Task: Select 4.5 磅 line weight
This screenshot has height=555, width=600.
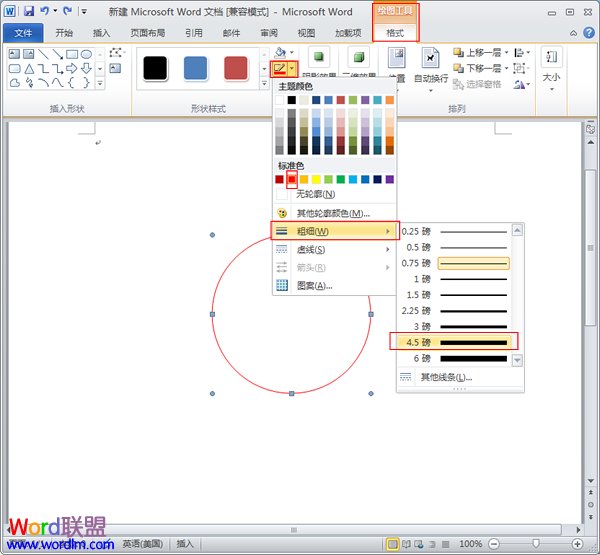Action: [455, 342]
